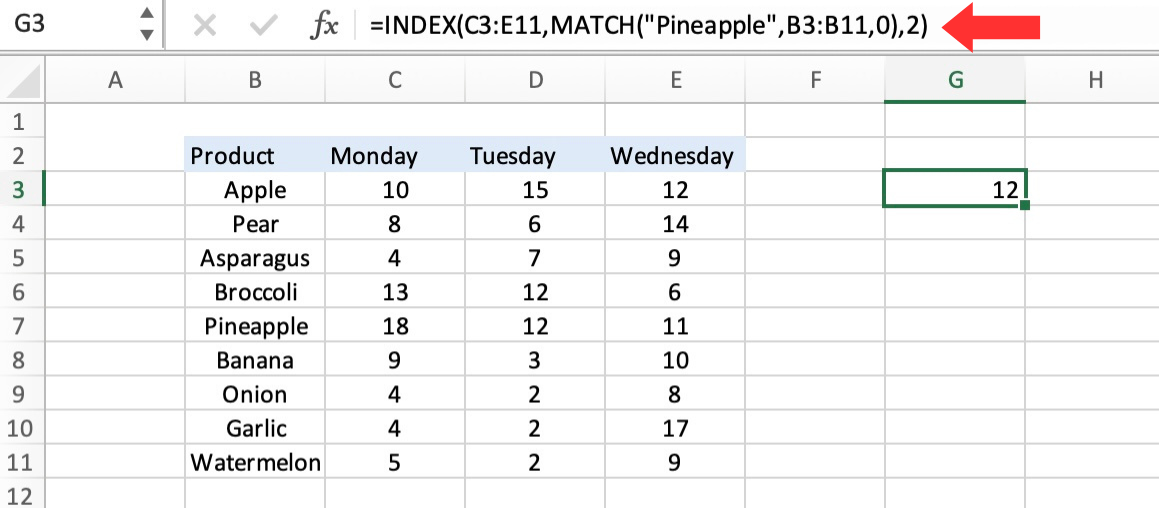The image size is (1159, 508).
Task: Select Garlic's Wednesday value 17
Action: tap(675, 428)
